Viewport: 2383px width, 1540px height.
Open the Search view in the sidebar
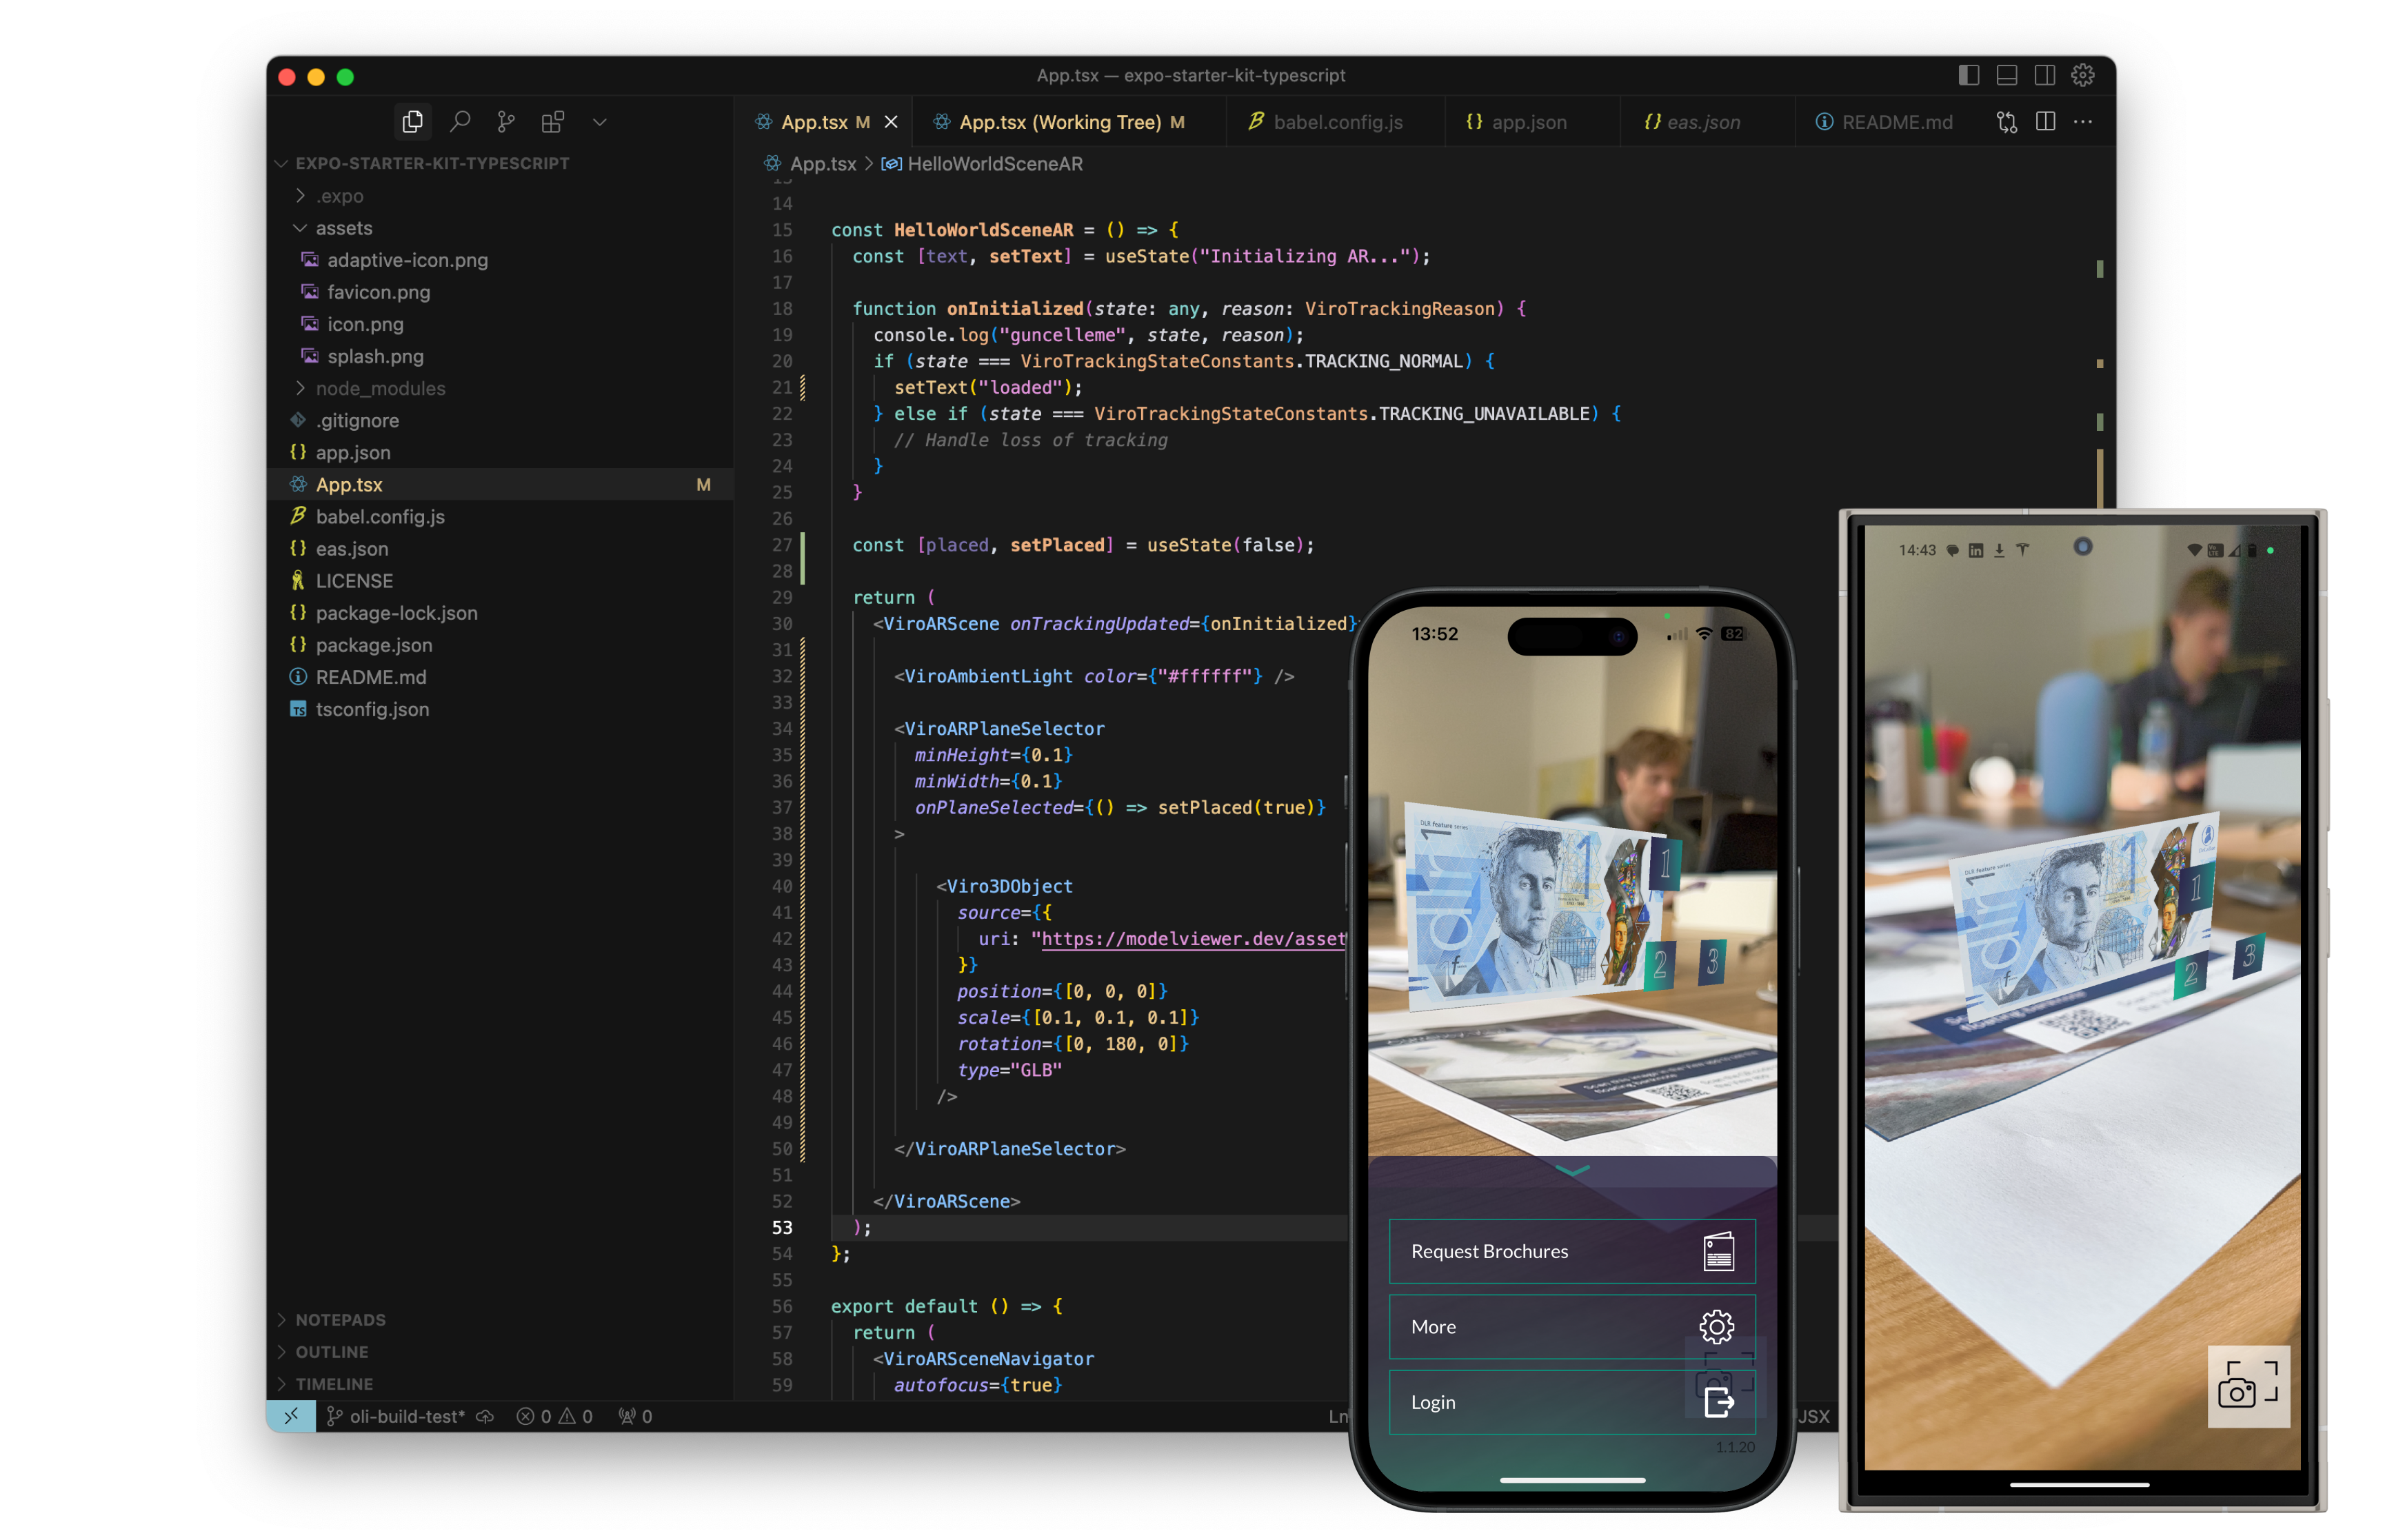460,121
